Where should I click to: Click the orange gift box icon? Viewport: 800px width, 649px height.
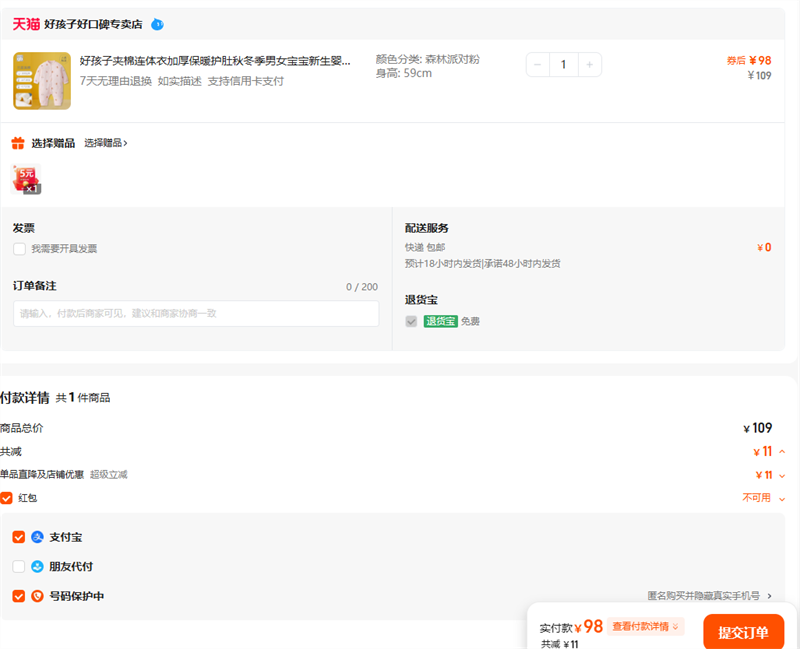[x=18, y=143]
